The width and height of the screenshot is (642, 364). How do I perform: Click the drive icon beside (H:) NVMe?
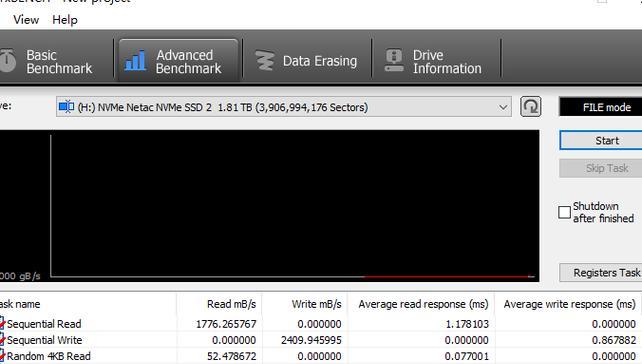66,107
